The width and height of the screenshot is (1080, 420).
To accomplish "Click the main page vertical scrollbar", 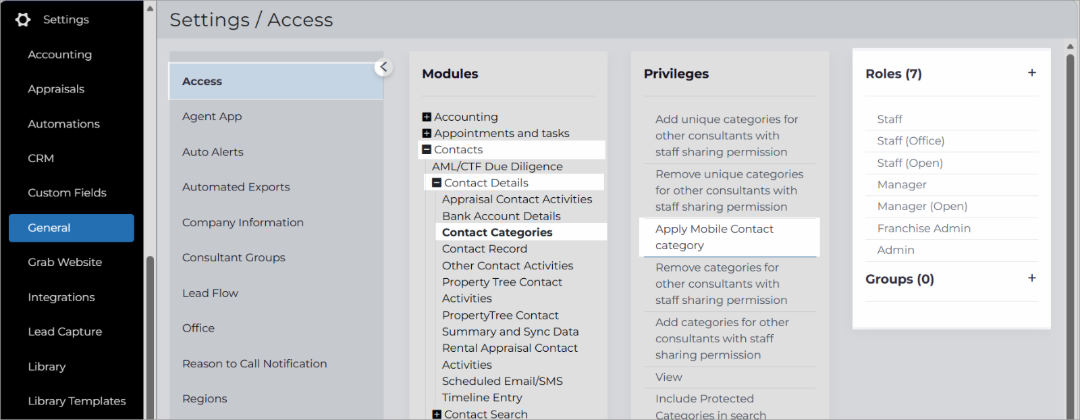I will [x=1072, y=234].
